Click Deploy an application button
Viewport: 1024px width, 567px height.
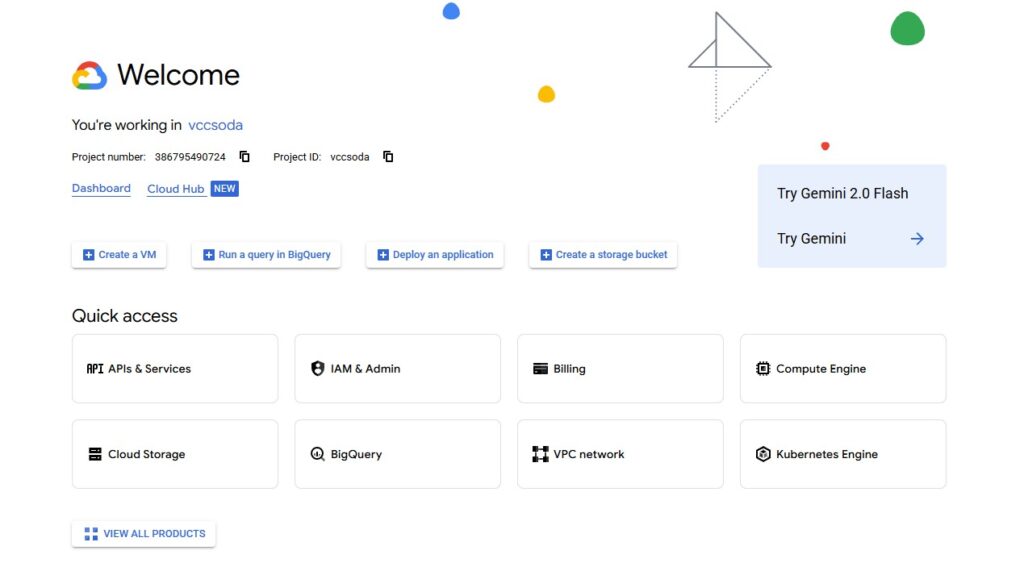(434, 255)
